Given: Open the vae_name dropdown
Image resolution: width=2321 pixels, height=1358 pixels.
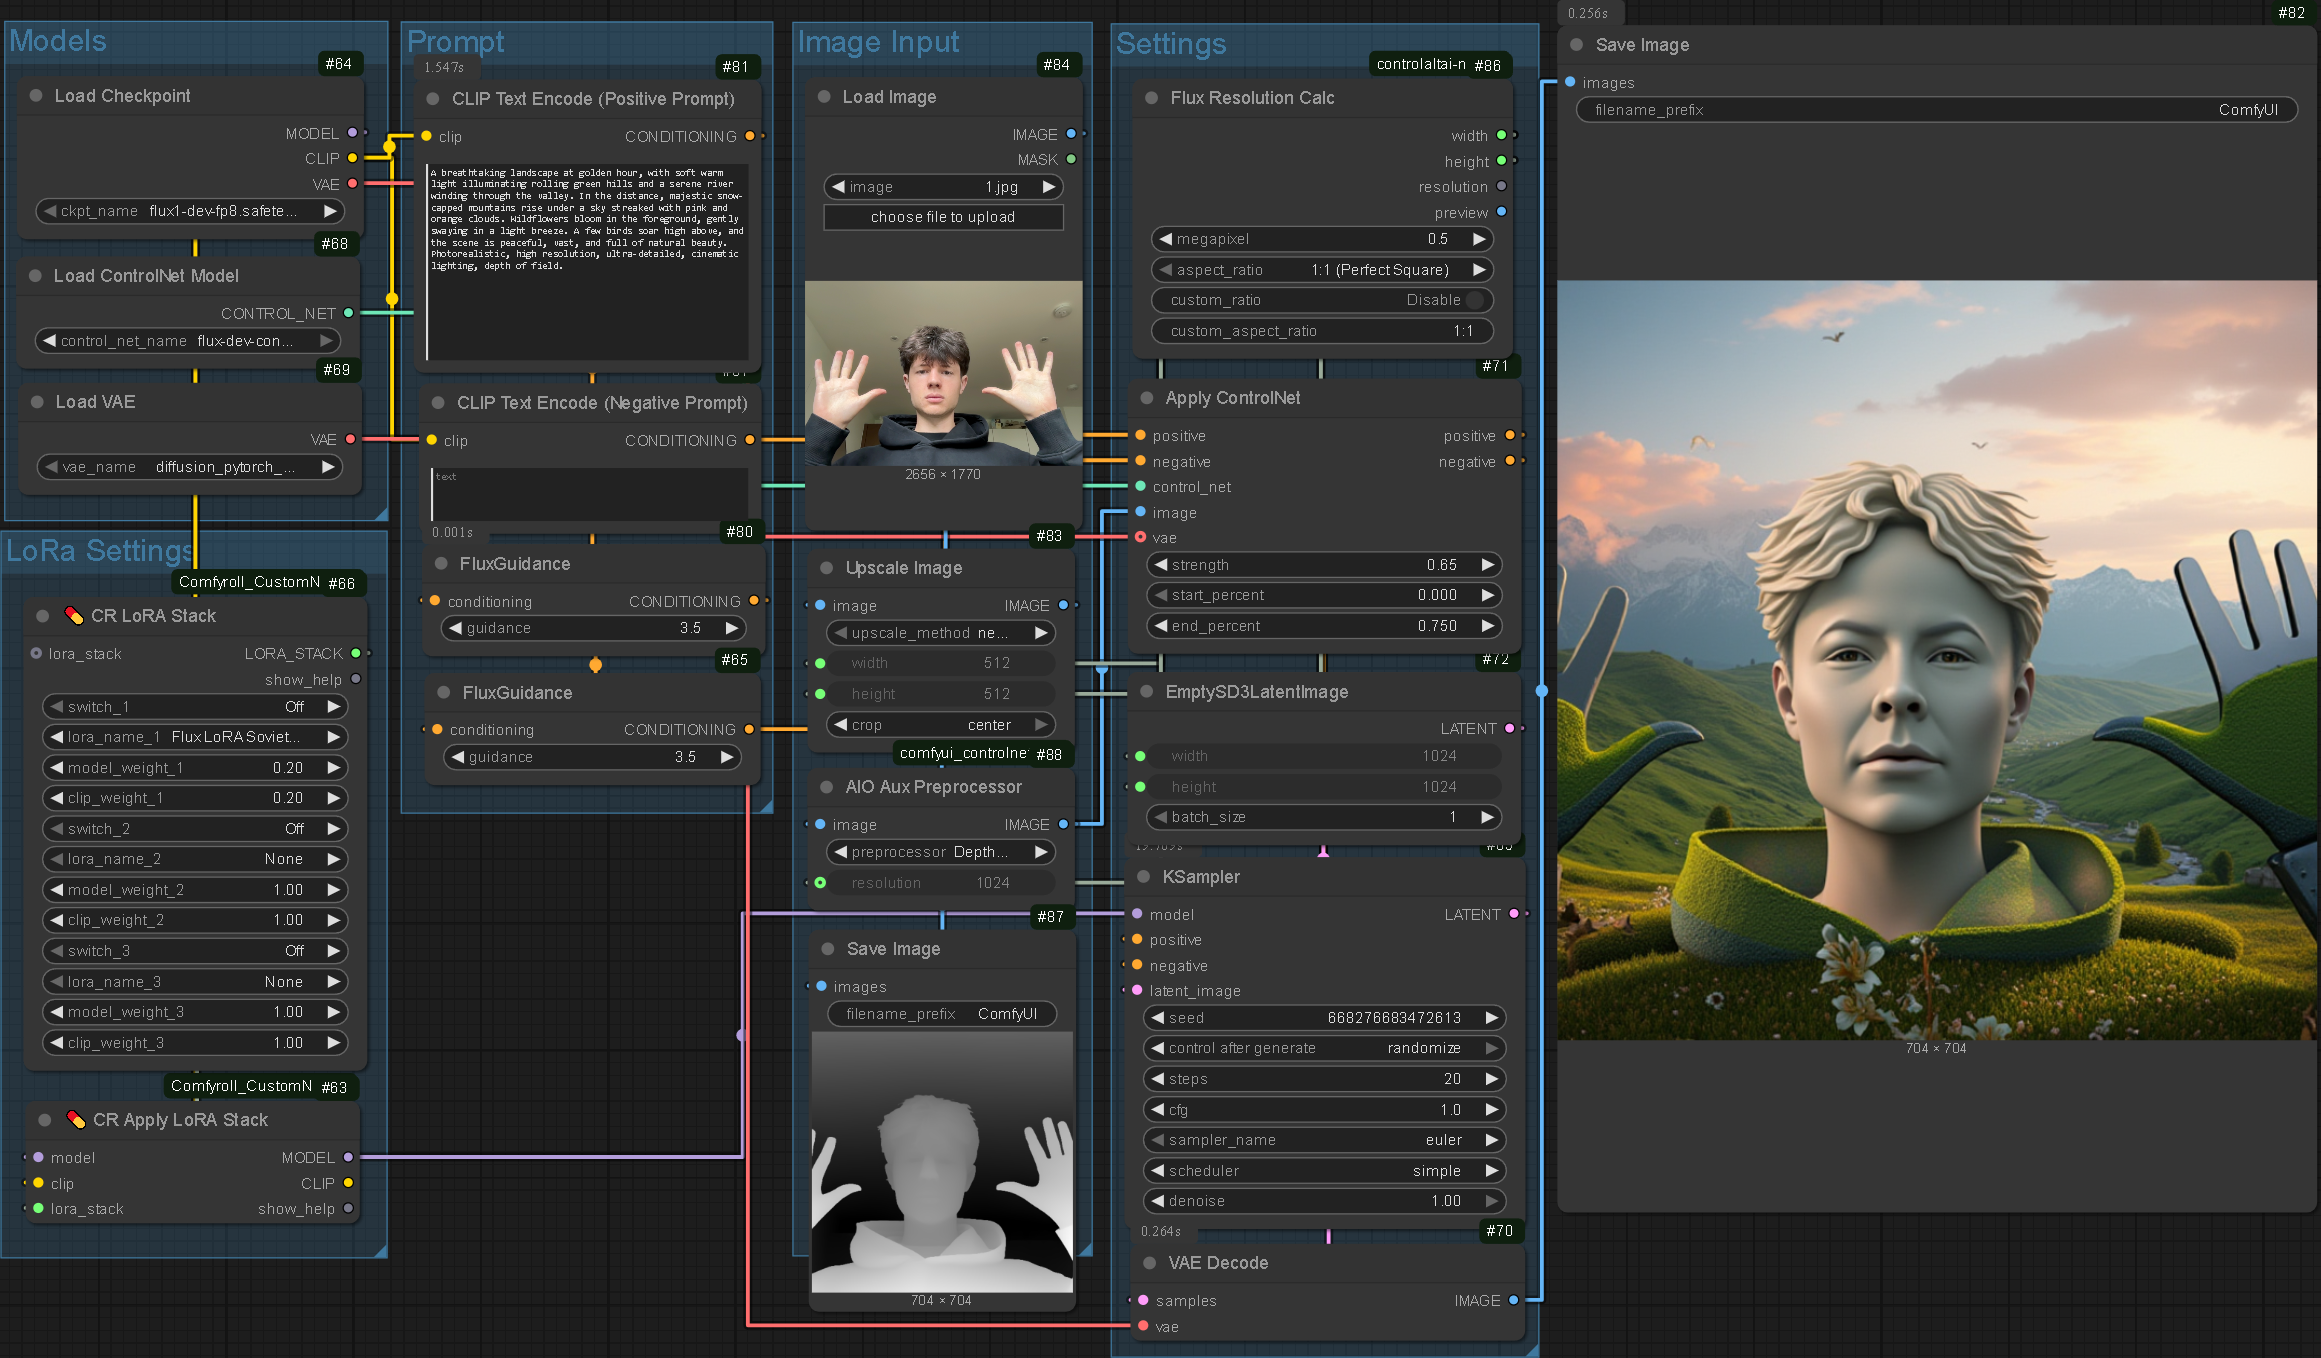Looking at the screenshot, I should point(190,467).
